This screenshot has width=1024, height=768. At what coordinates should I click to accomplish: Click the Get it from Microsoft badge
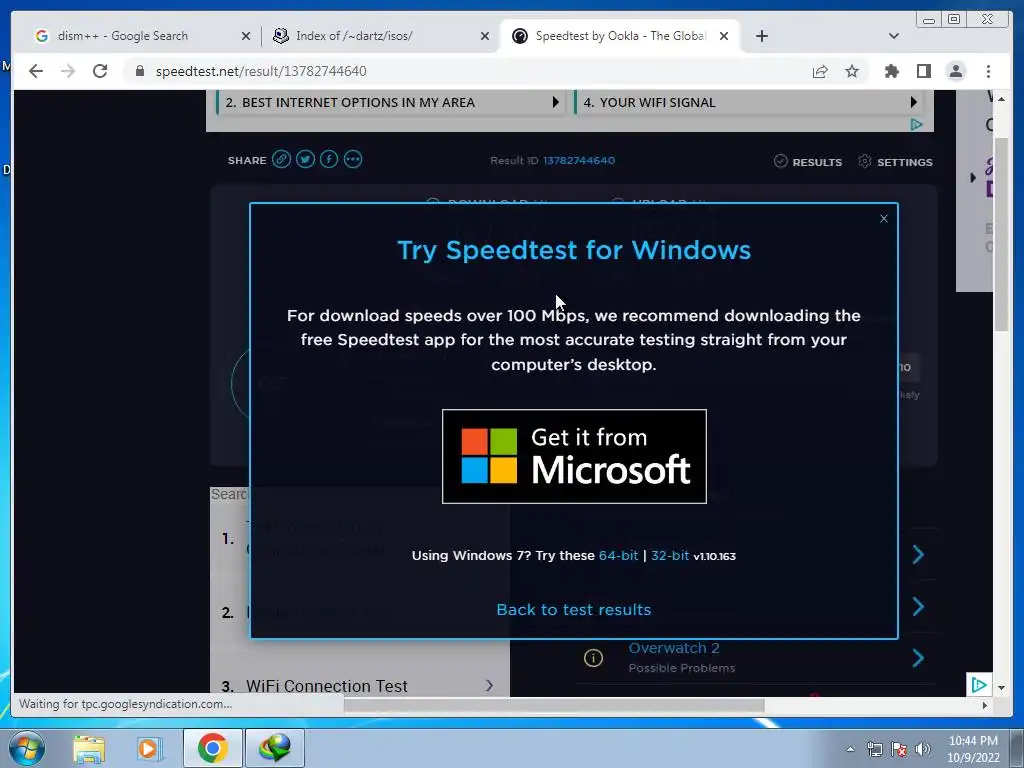tap(574, 456)
